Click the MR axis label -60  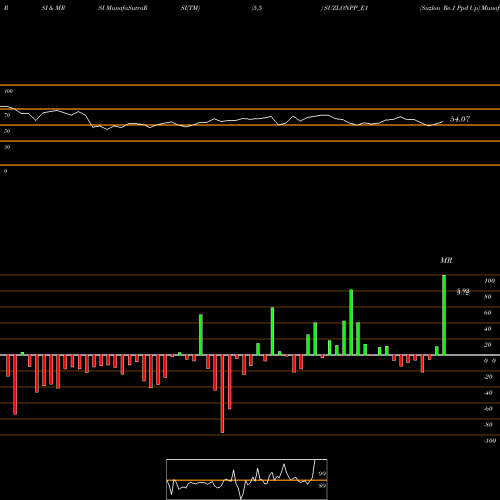[488, 409]
